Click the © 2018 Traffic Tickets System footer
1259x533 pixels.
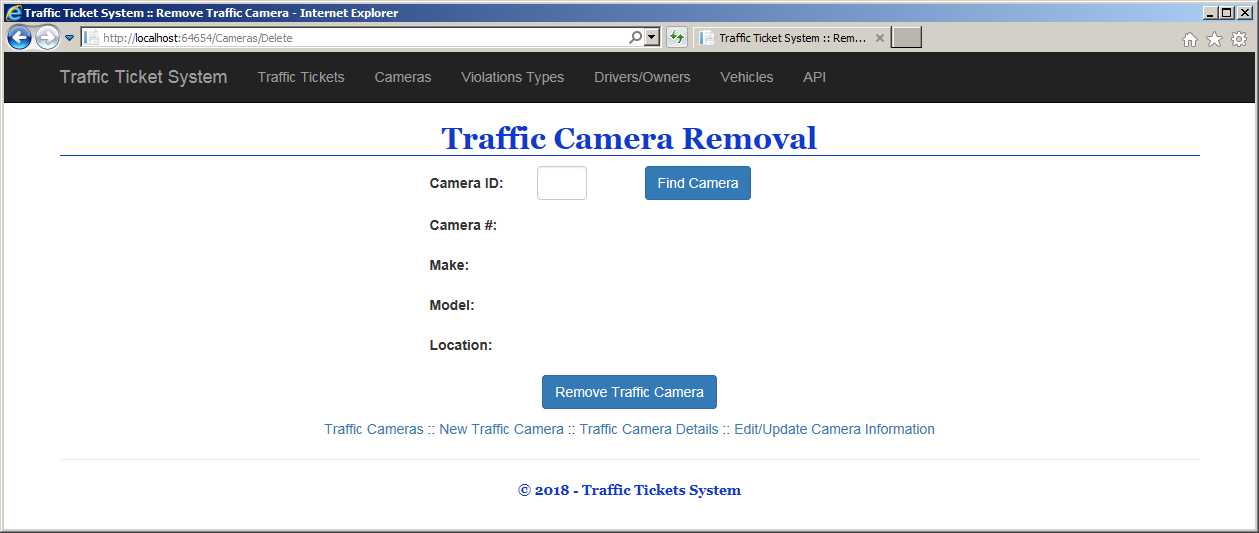point(629,490)
